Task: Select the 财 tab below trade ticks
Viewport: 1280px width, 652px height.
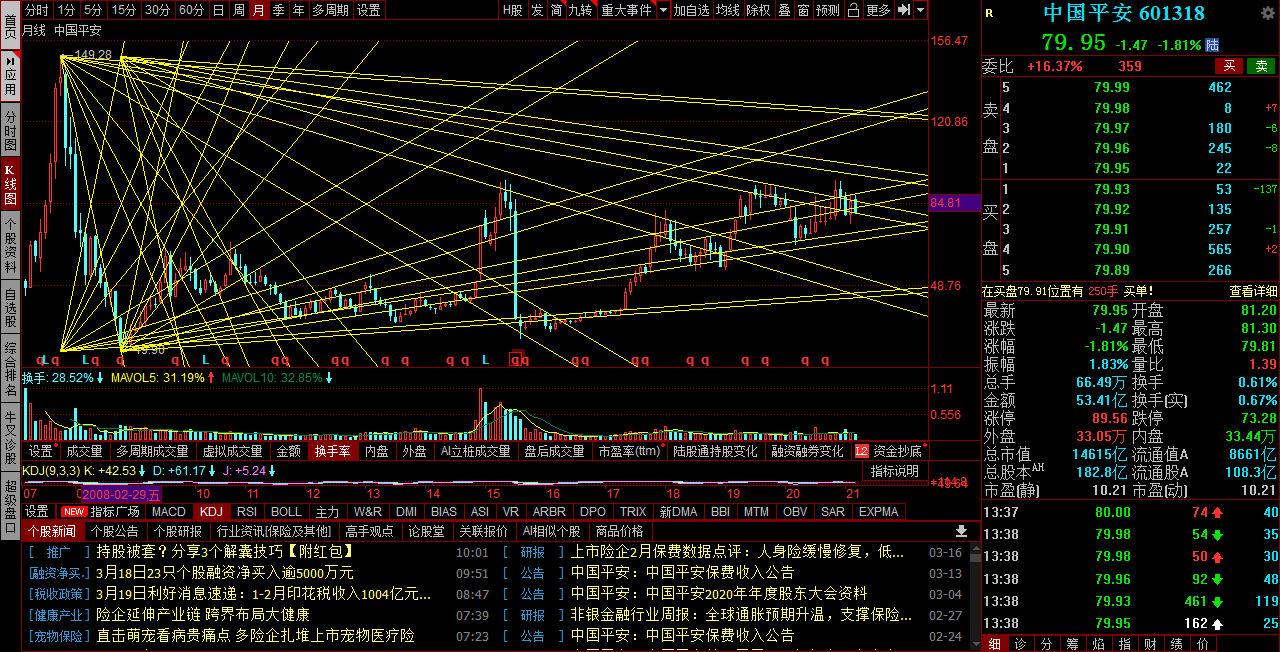Action: point(1150,643)
